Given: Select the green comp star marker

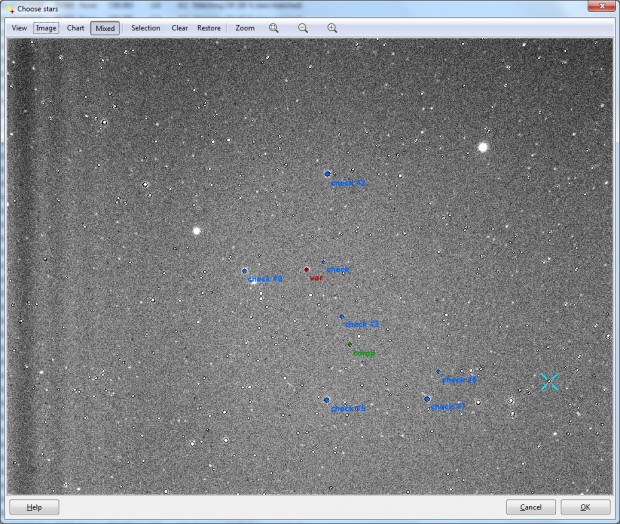Looking at the screenshot, I should [x=349, y=344].
